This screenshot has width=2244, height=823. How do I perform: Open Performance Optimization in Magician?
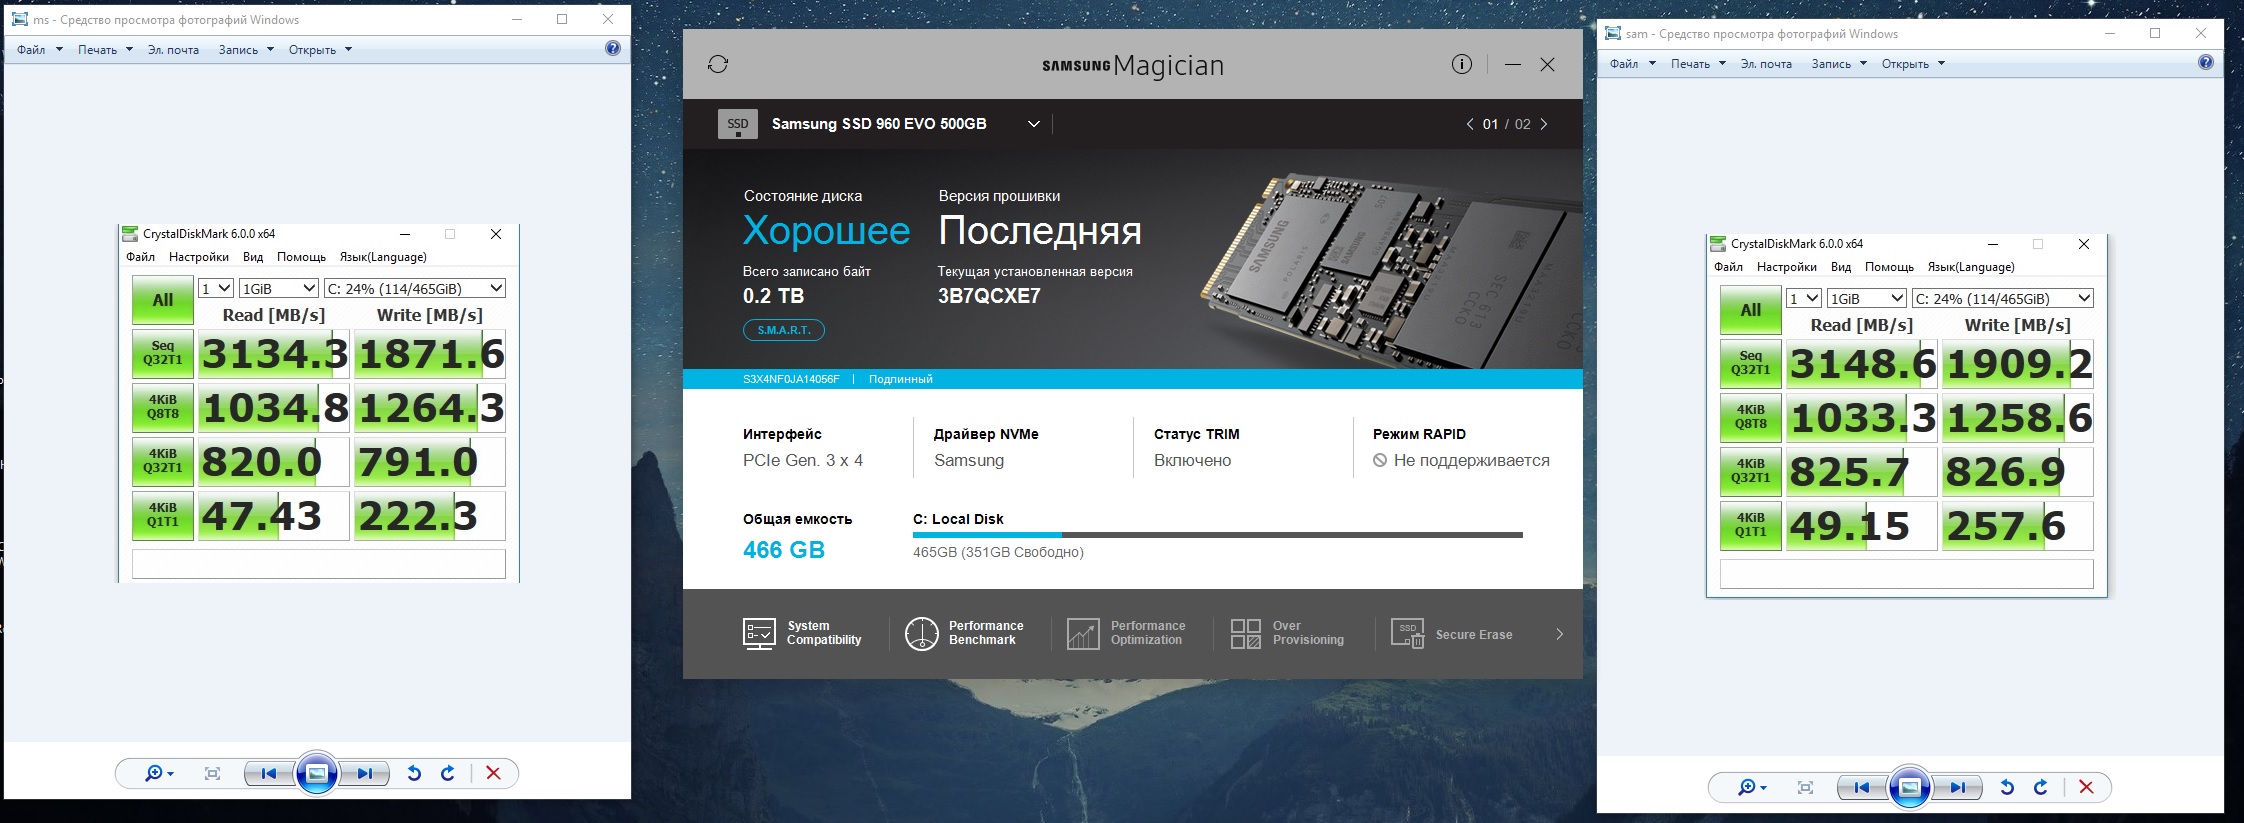[x=1126, y=633]
